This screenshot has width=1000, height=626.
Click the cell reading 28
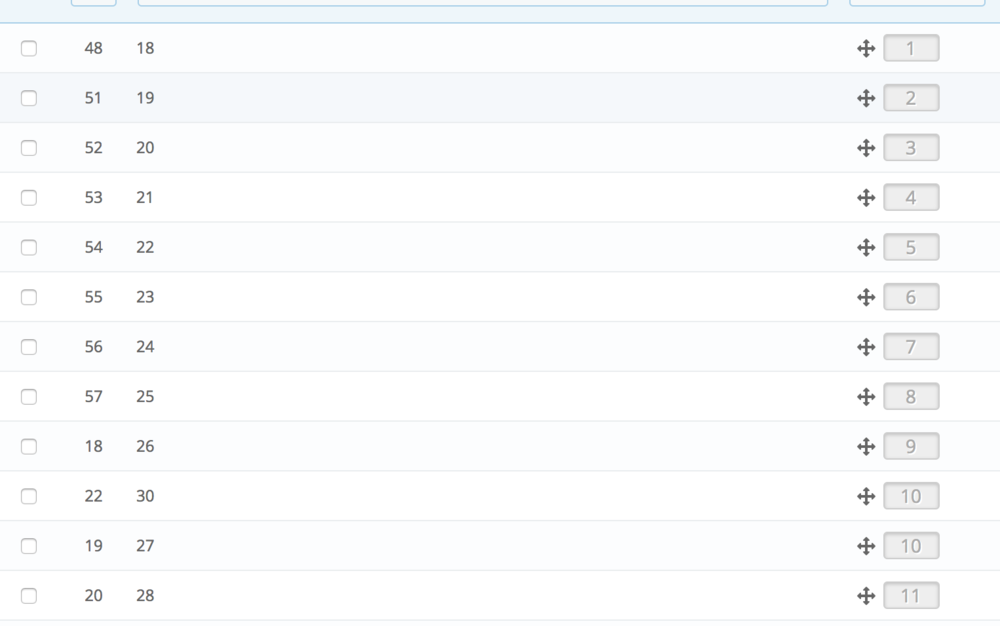(x=145, y=595)
